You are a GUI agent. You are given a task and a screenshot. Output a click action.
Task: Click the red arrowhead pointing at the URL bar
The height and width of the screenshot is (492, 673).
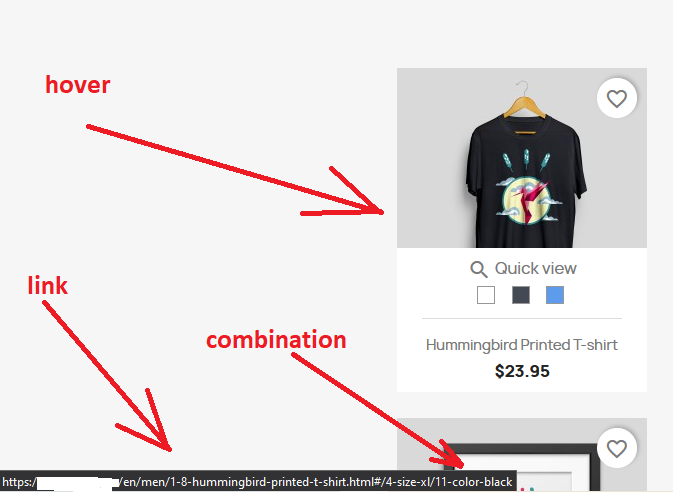click(148, 425)
